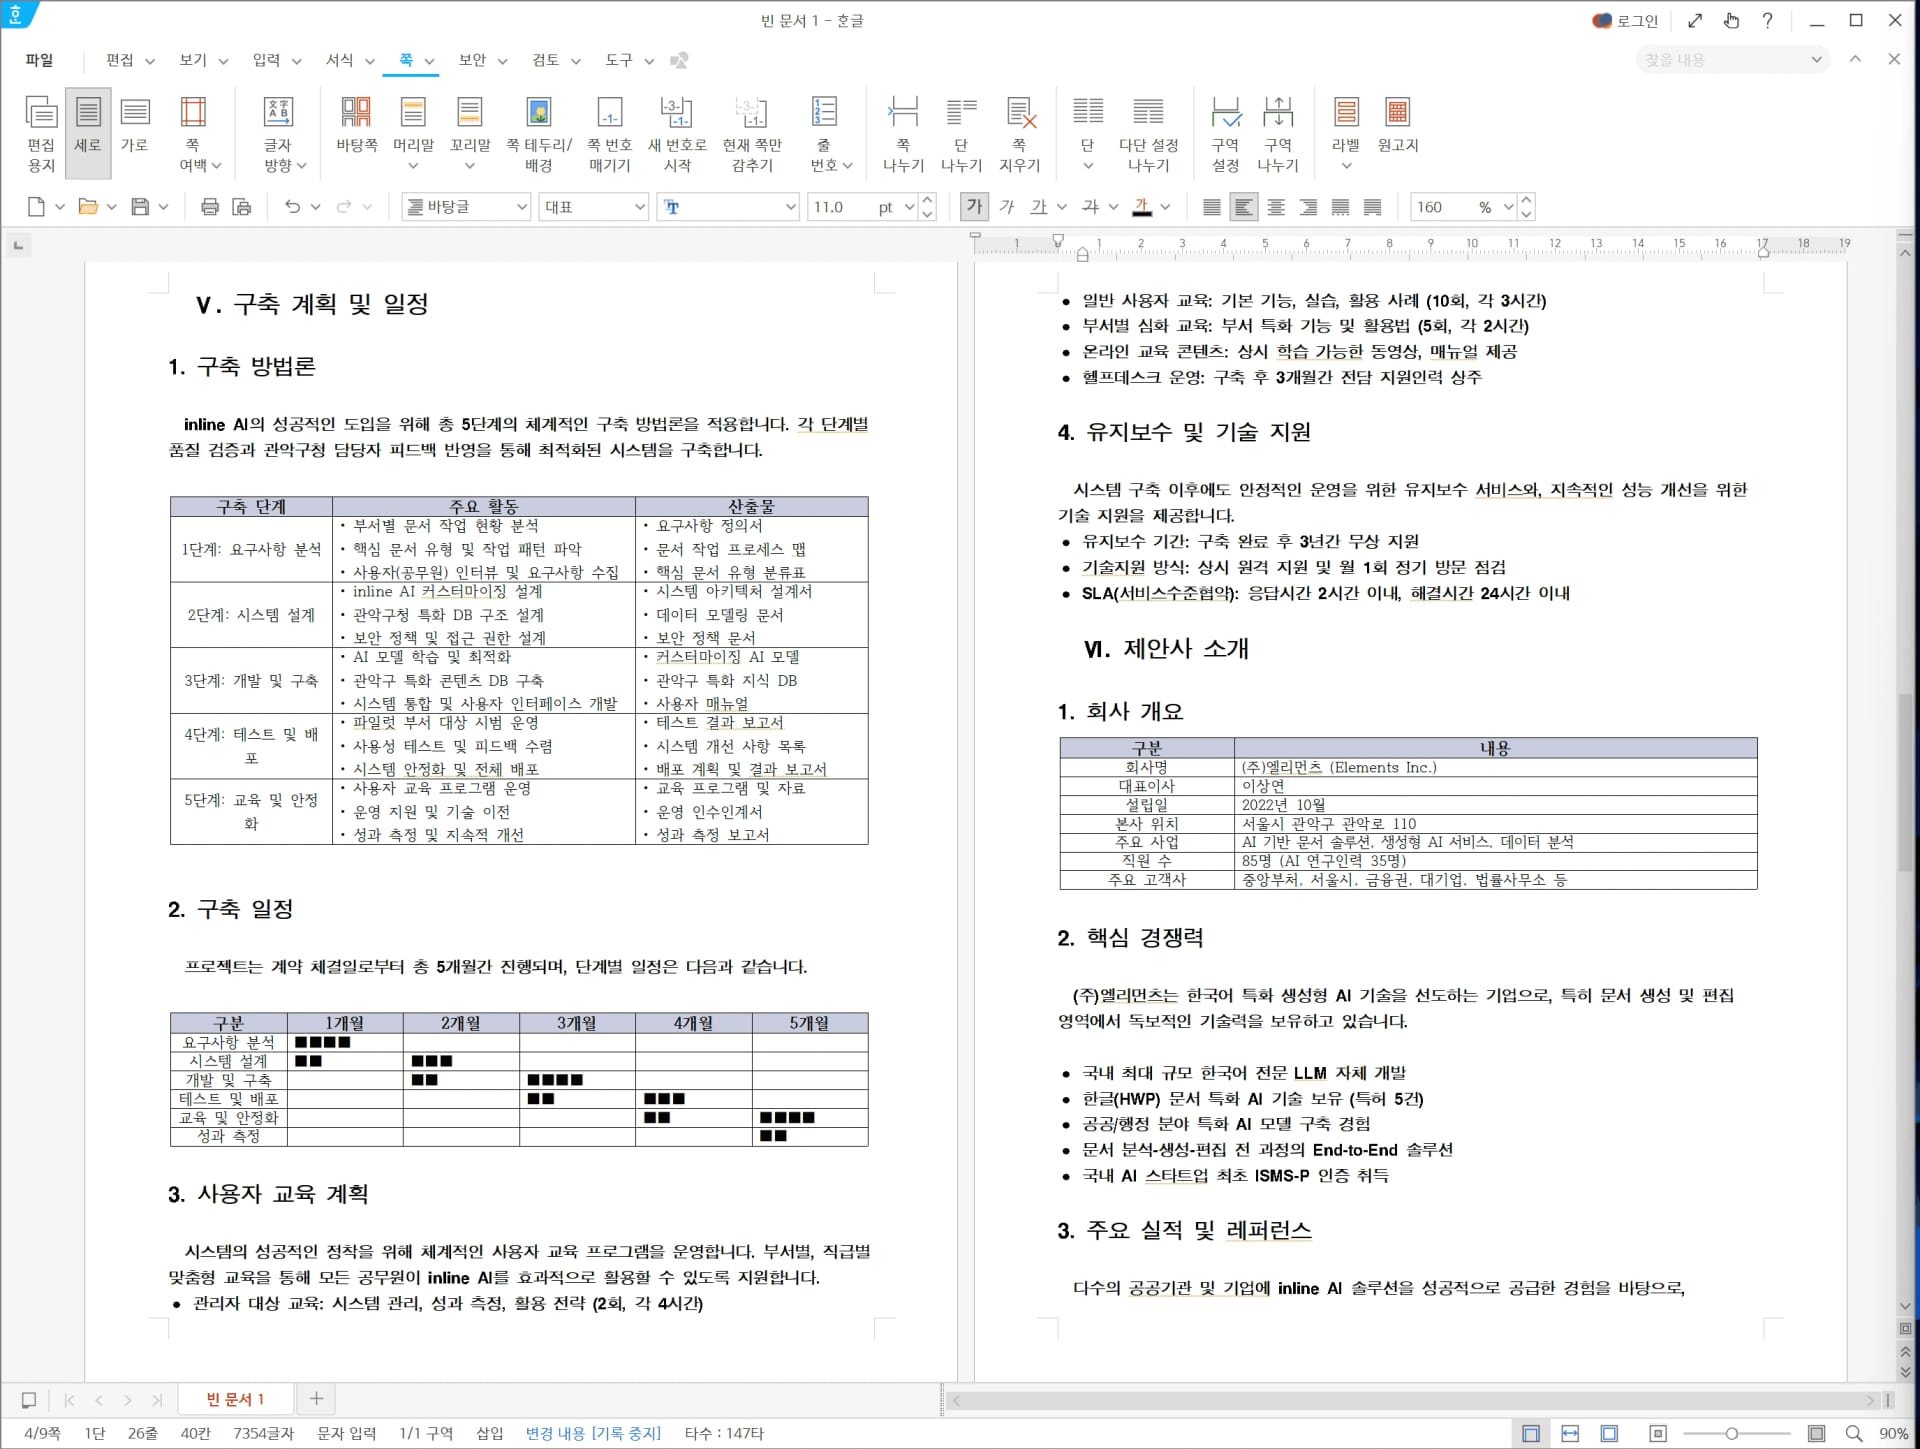1920x1449 pixels.
Task: Click the 원고지 (manuscript paper) icon
Action: coord(1400,125)
